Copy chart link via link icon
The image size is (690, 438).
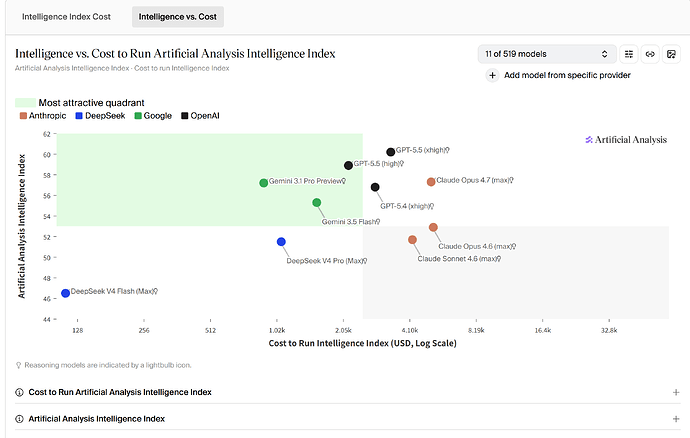650,54
